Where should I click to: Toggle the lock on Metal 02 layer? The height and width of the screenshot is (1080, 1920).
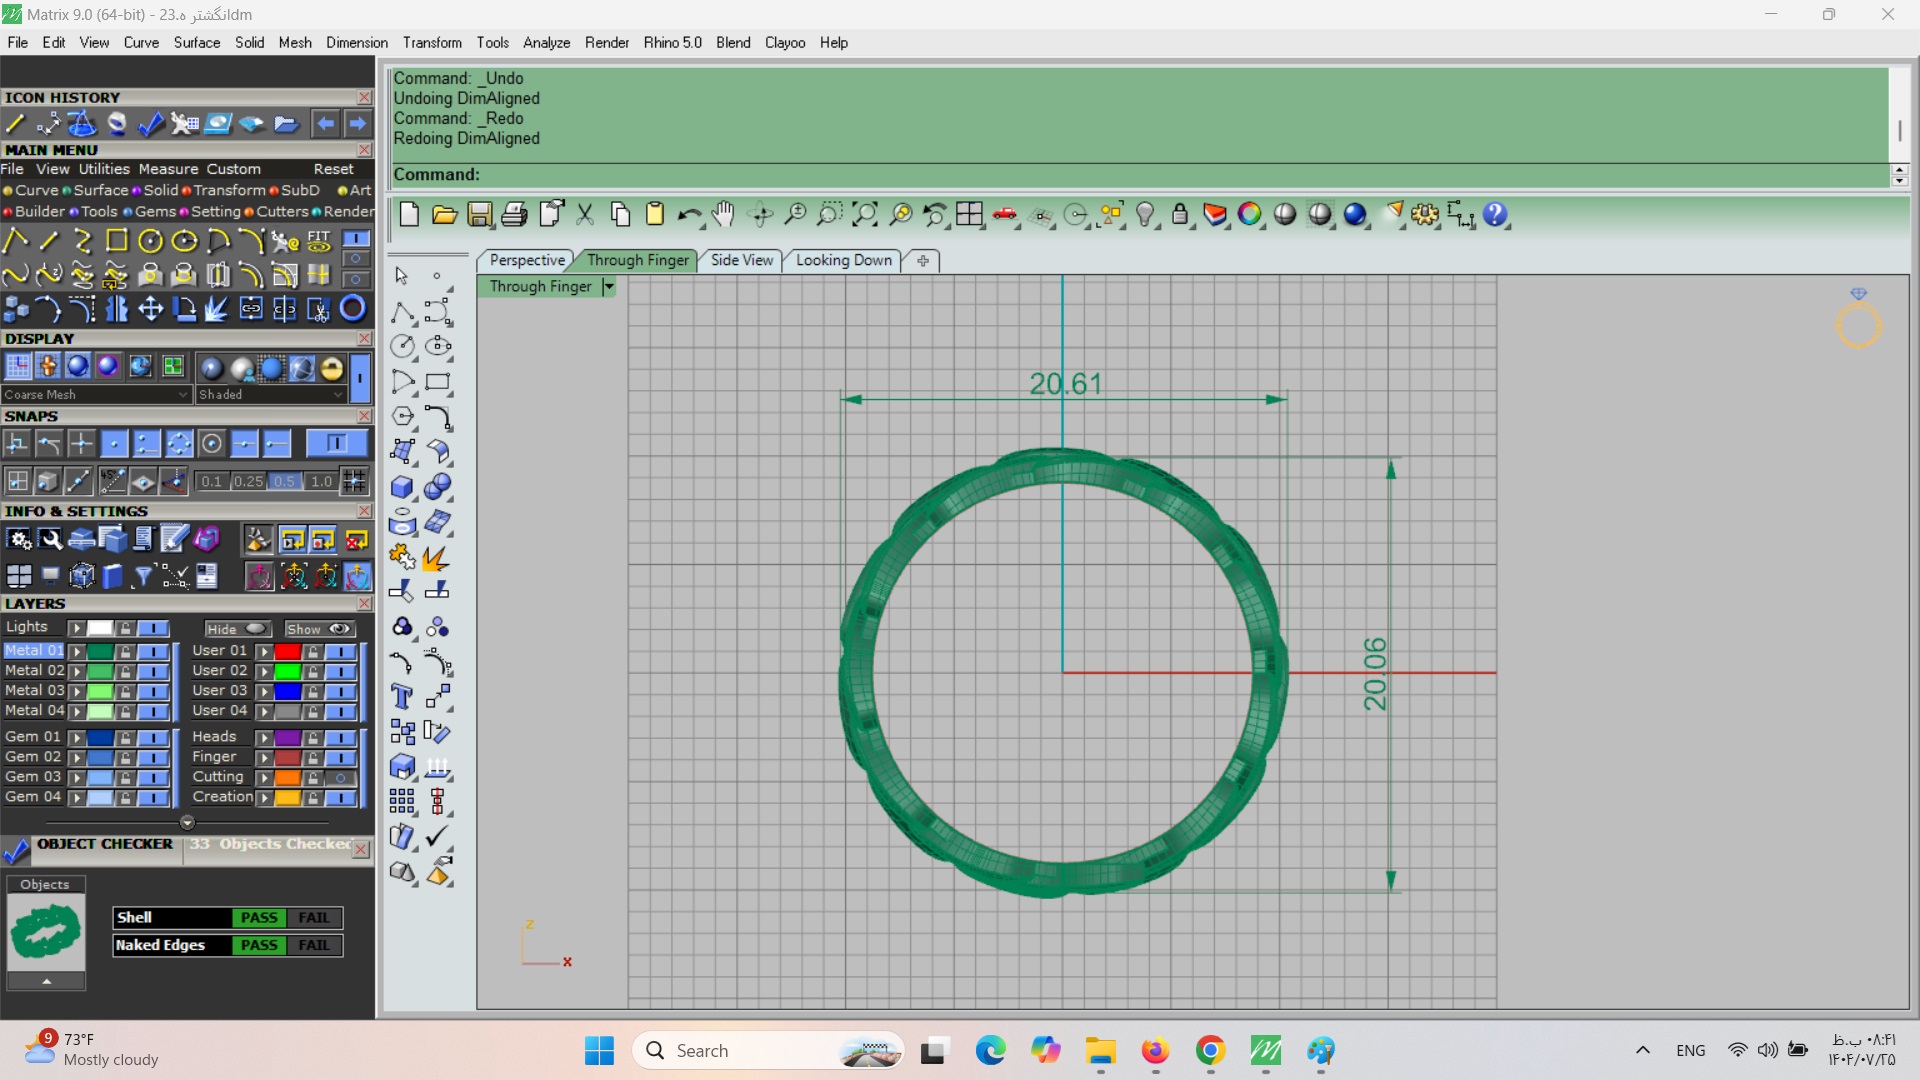coord(125,671)
